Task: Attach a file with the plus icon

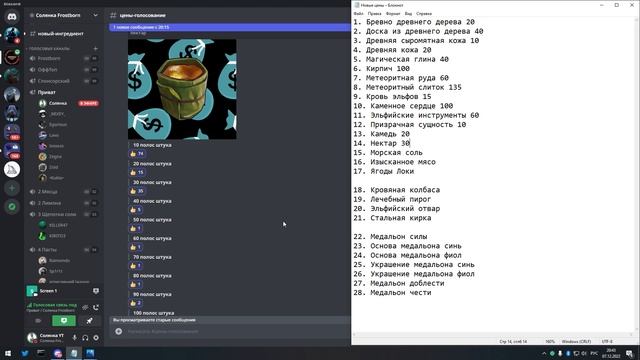Action: [x=118, y=331]
